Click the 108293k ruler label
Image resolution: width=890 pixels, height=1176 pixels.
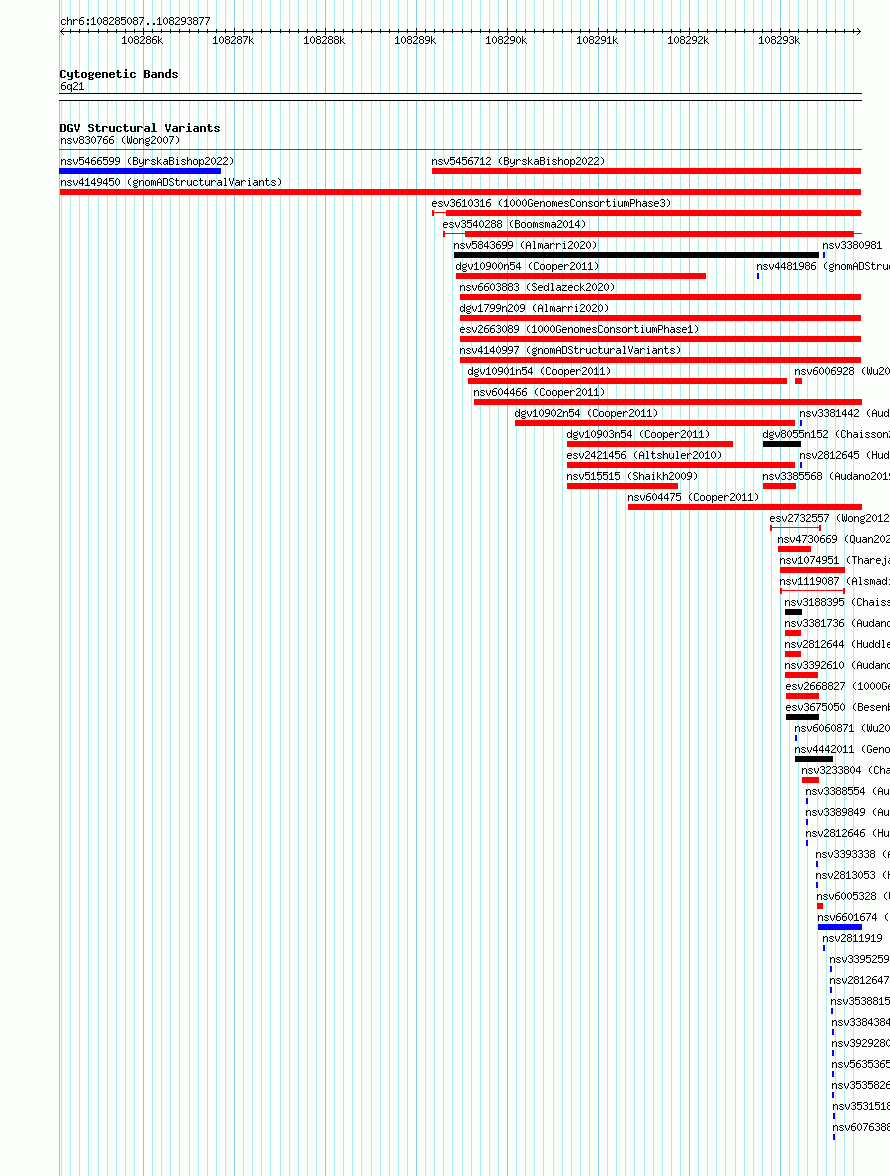pos(779,40)
